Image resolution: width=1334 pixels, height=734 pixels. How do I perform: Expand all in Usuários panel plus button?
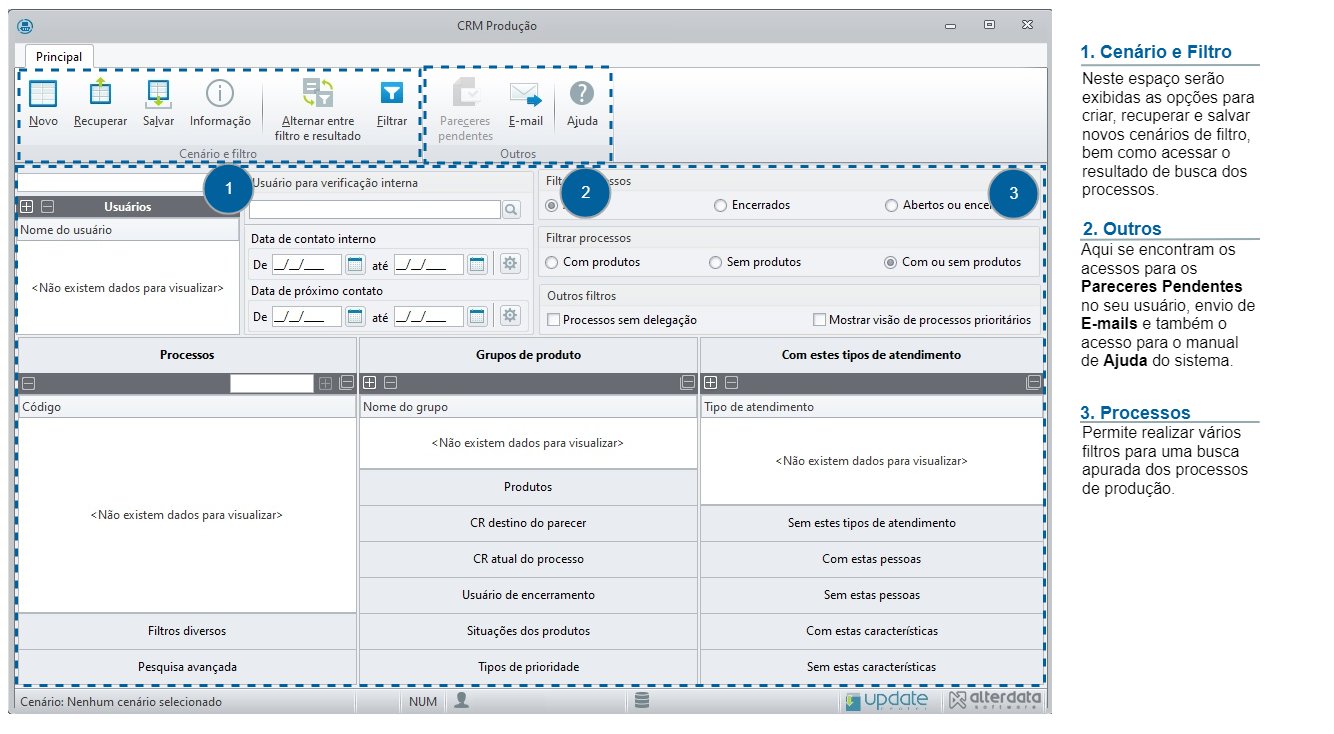click(27, 207)
